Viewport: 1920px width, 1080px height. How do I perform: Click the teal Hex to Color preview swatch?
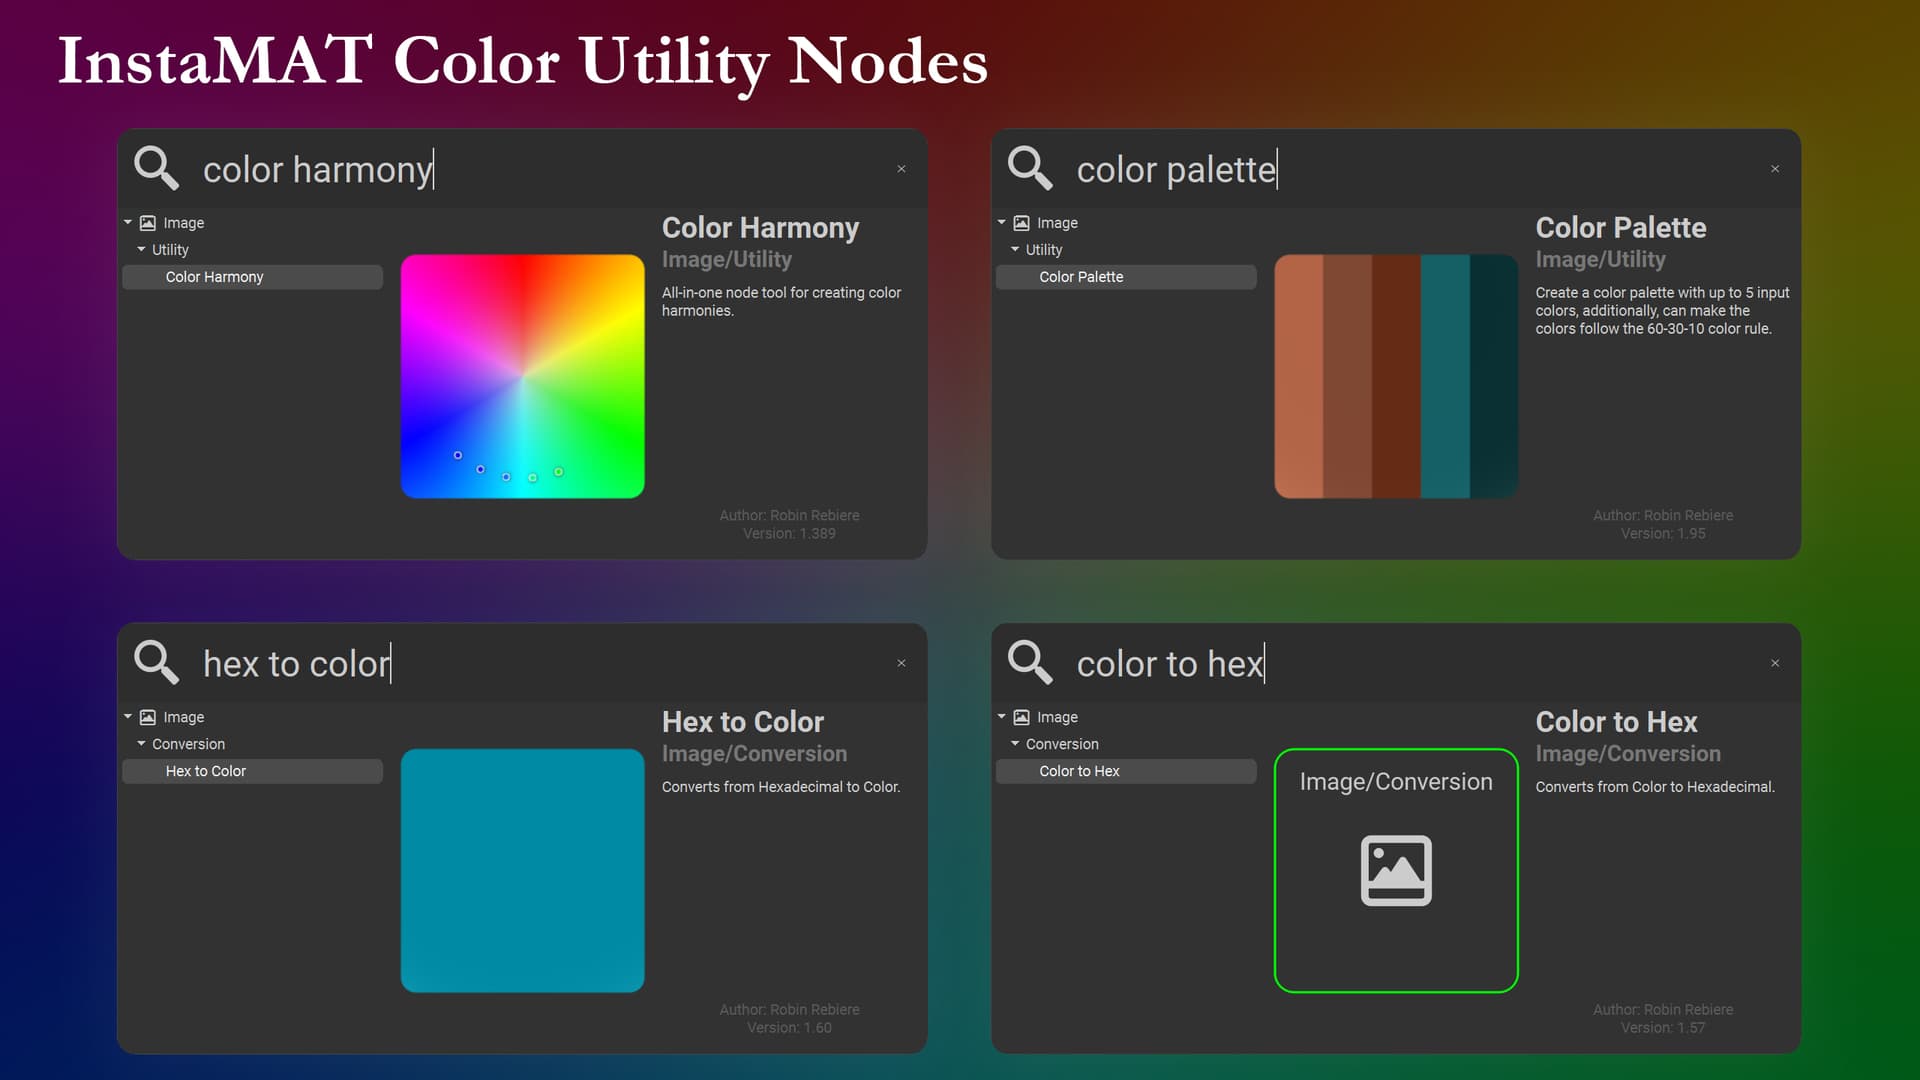coord(522,870)
